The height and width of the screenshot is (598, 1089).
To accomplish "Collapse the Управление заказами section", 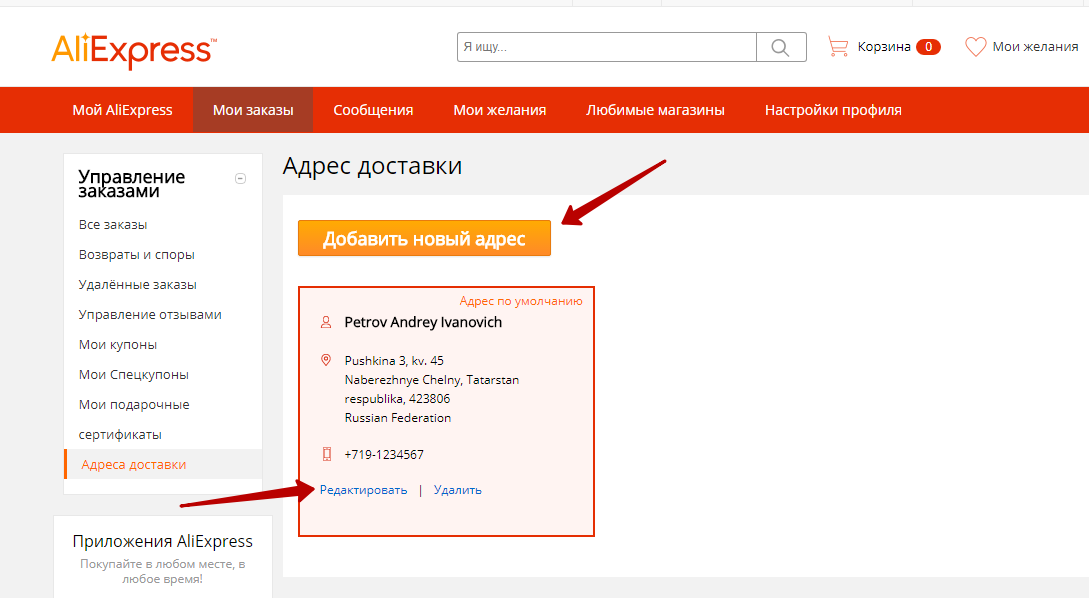I will 240,178.
